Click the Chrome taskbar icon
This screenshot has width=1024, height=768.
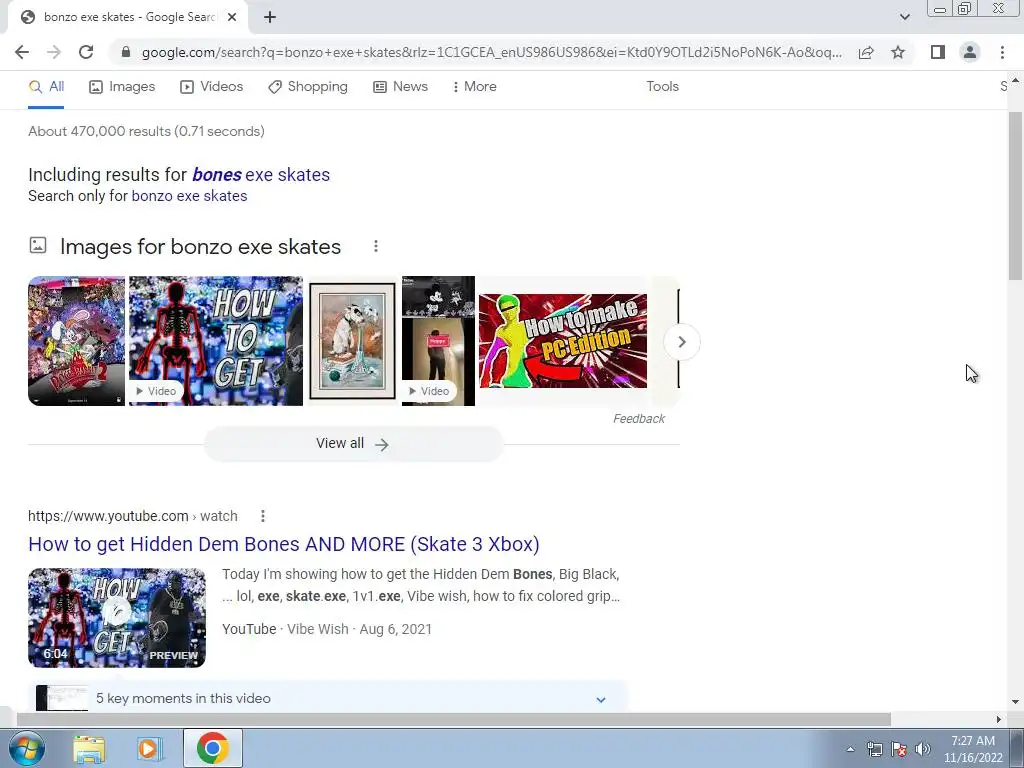point(212,748)
